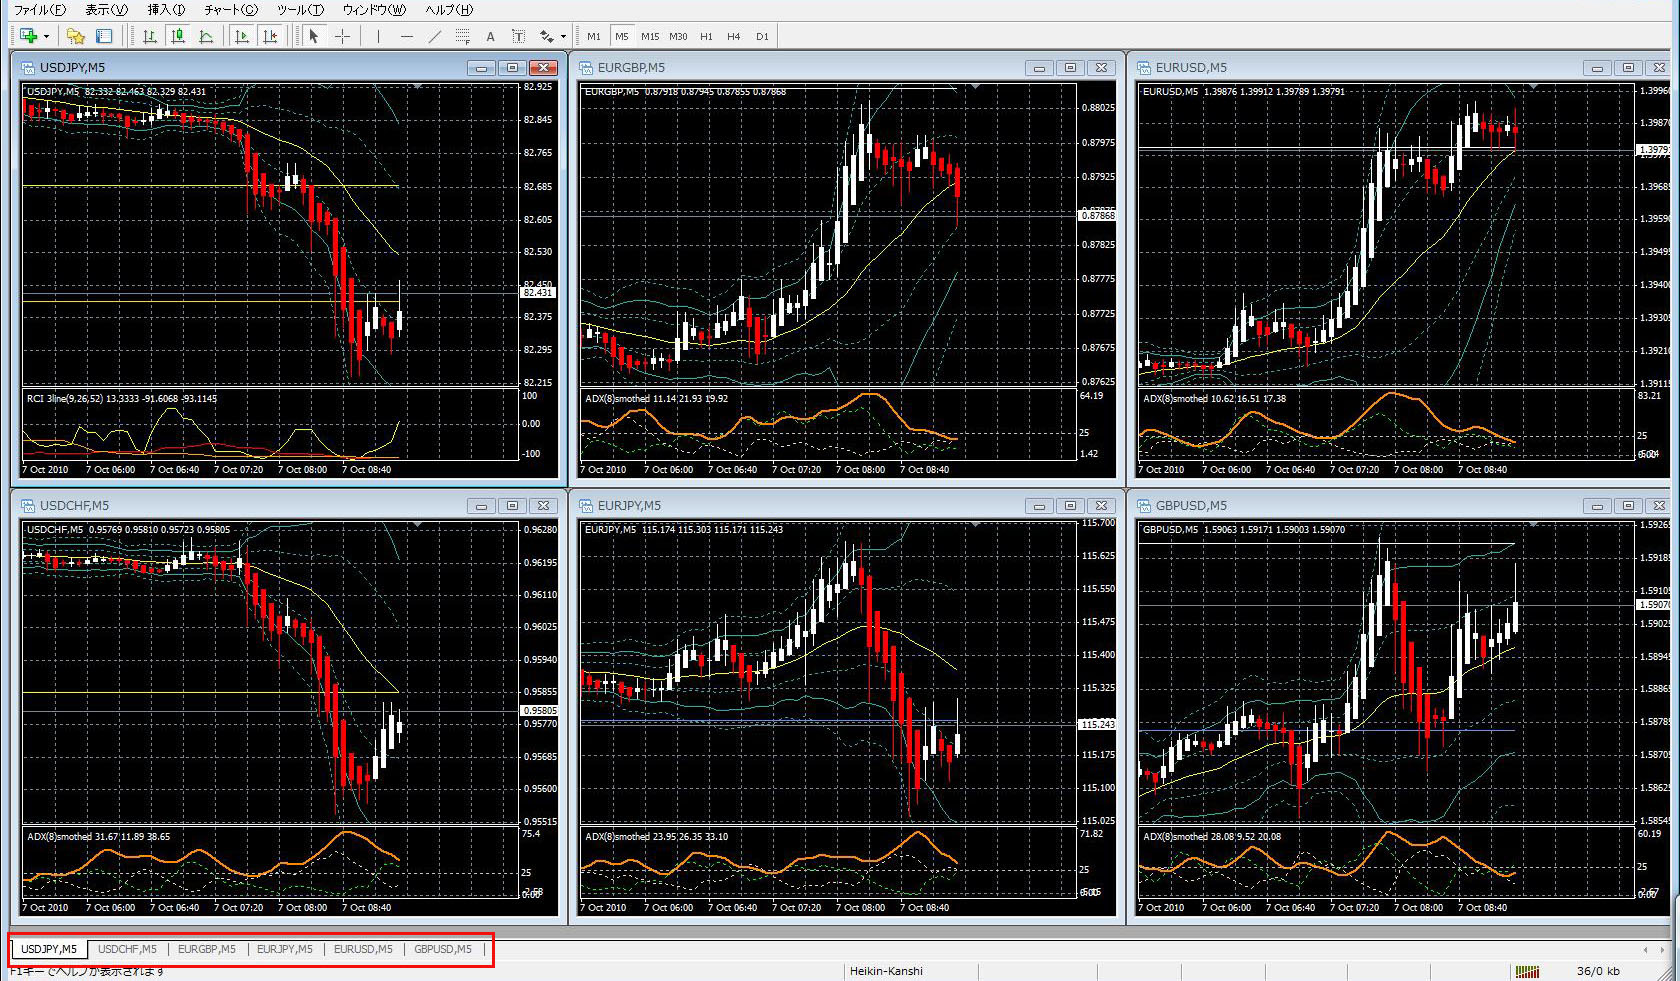Screen dimensions: 1680x981
Task: Toggle Auto Scroll chart icon
Action: pos(242,36)
